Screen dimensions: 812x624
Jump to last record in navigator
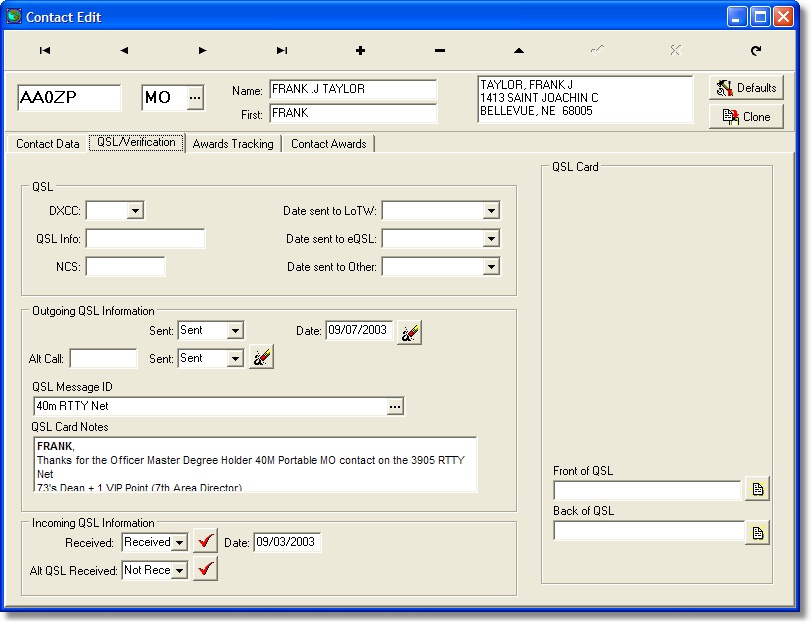282,50
